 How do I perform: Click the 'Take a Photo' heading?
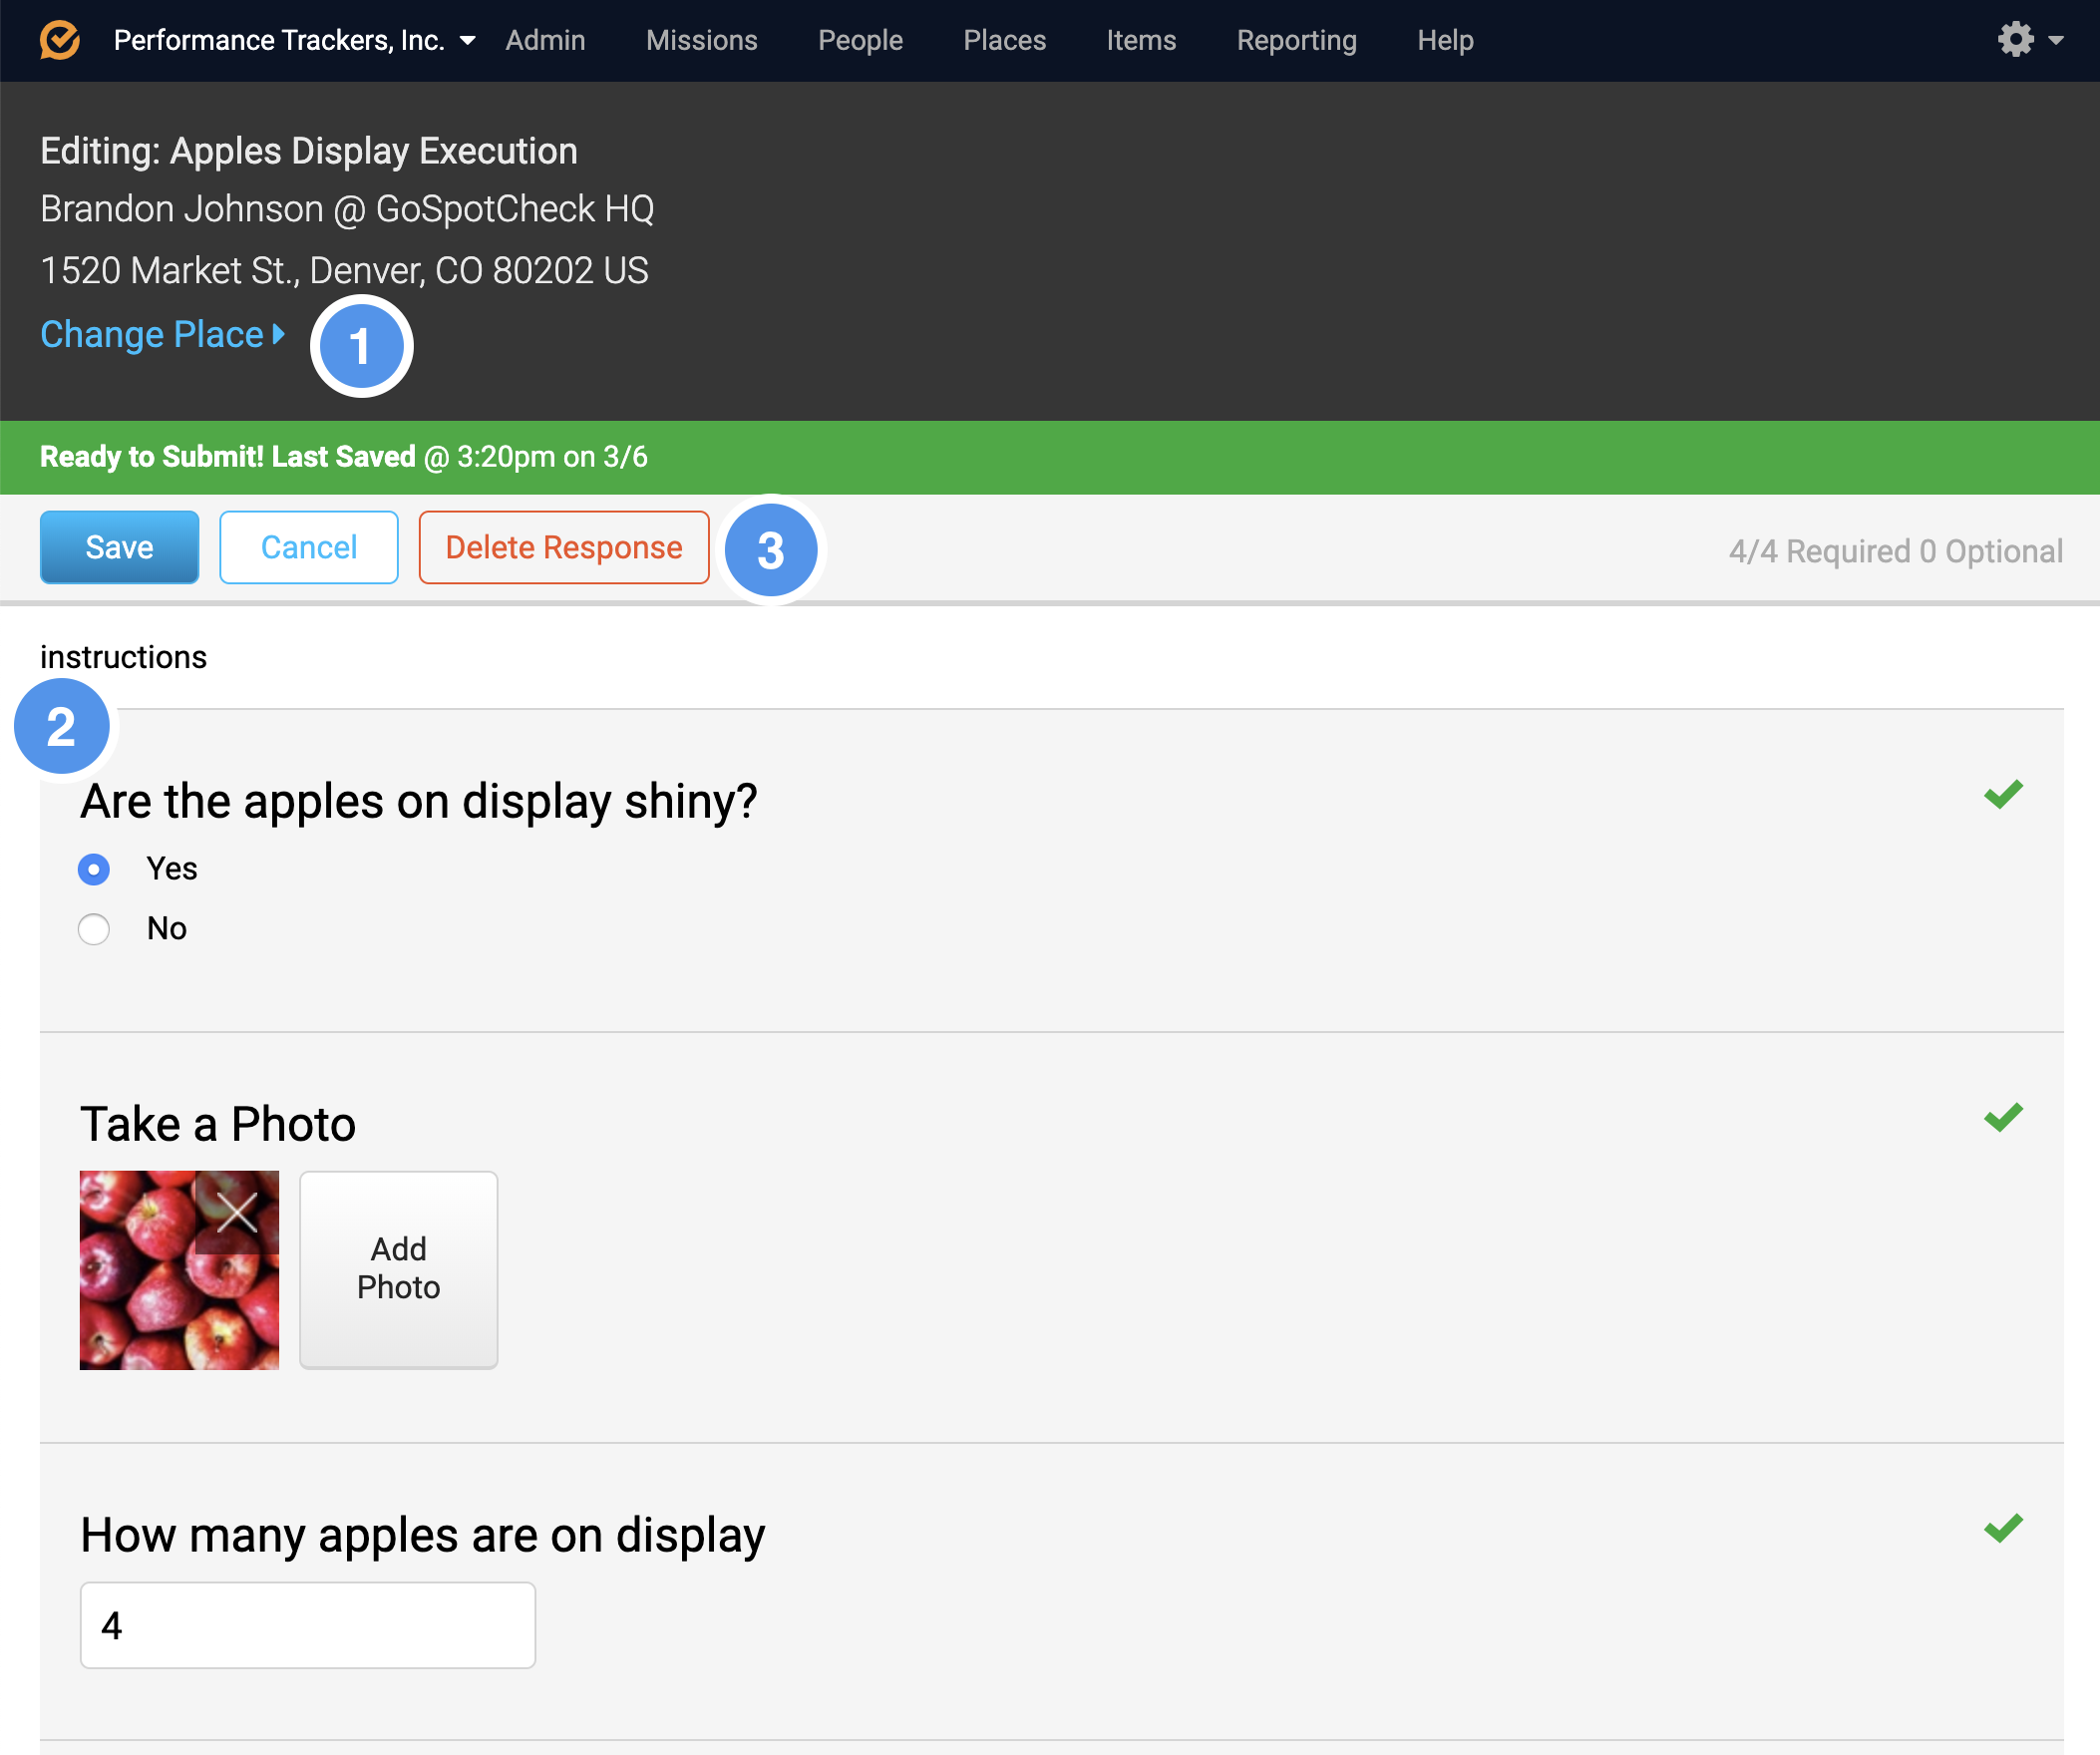point(218,1124)
